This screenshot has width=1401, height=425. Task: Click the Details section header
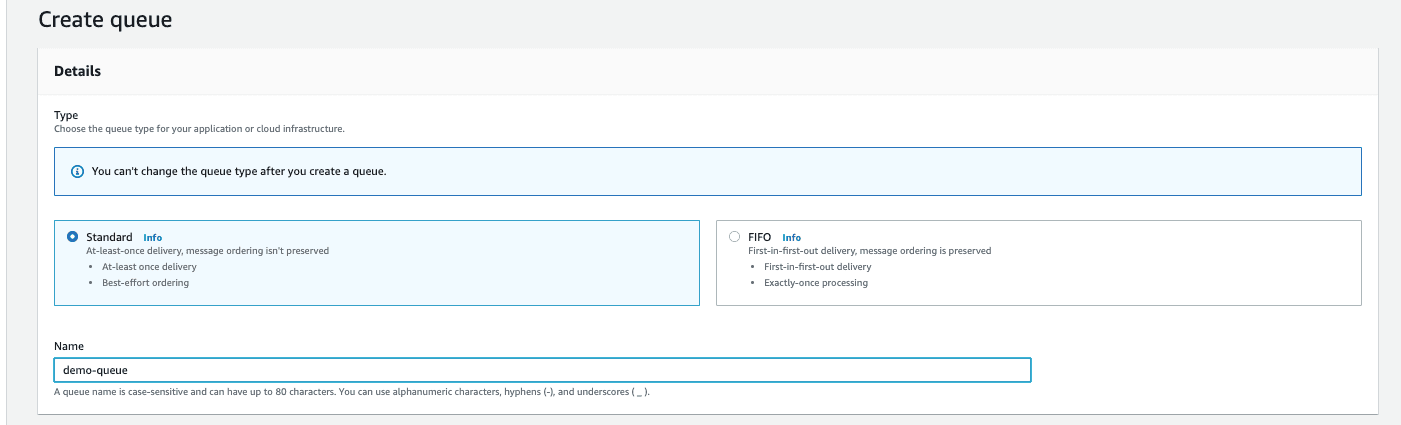coord(78,71)
